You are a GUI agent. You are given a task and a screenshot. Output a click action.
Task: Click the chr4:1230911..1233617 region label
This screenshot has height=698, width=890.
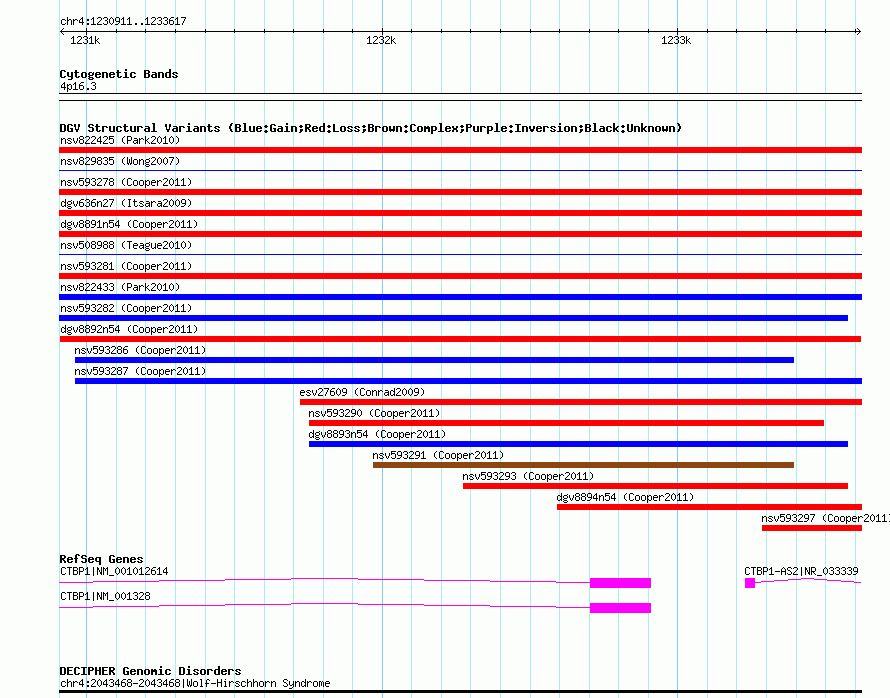pos(123,22)
